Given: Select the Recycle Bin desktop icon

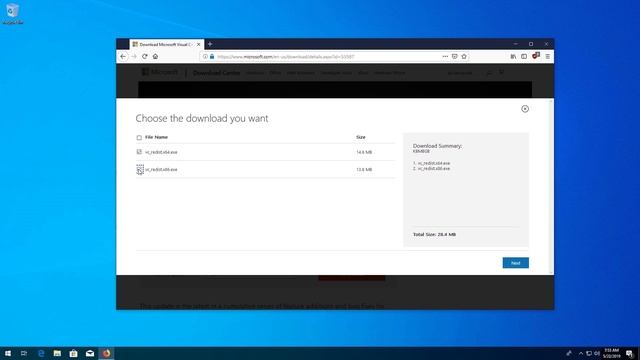Looking at the screenshot, I should click(x=12, y=13).
